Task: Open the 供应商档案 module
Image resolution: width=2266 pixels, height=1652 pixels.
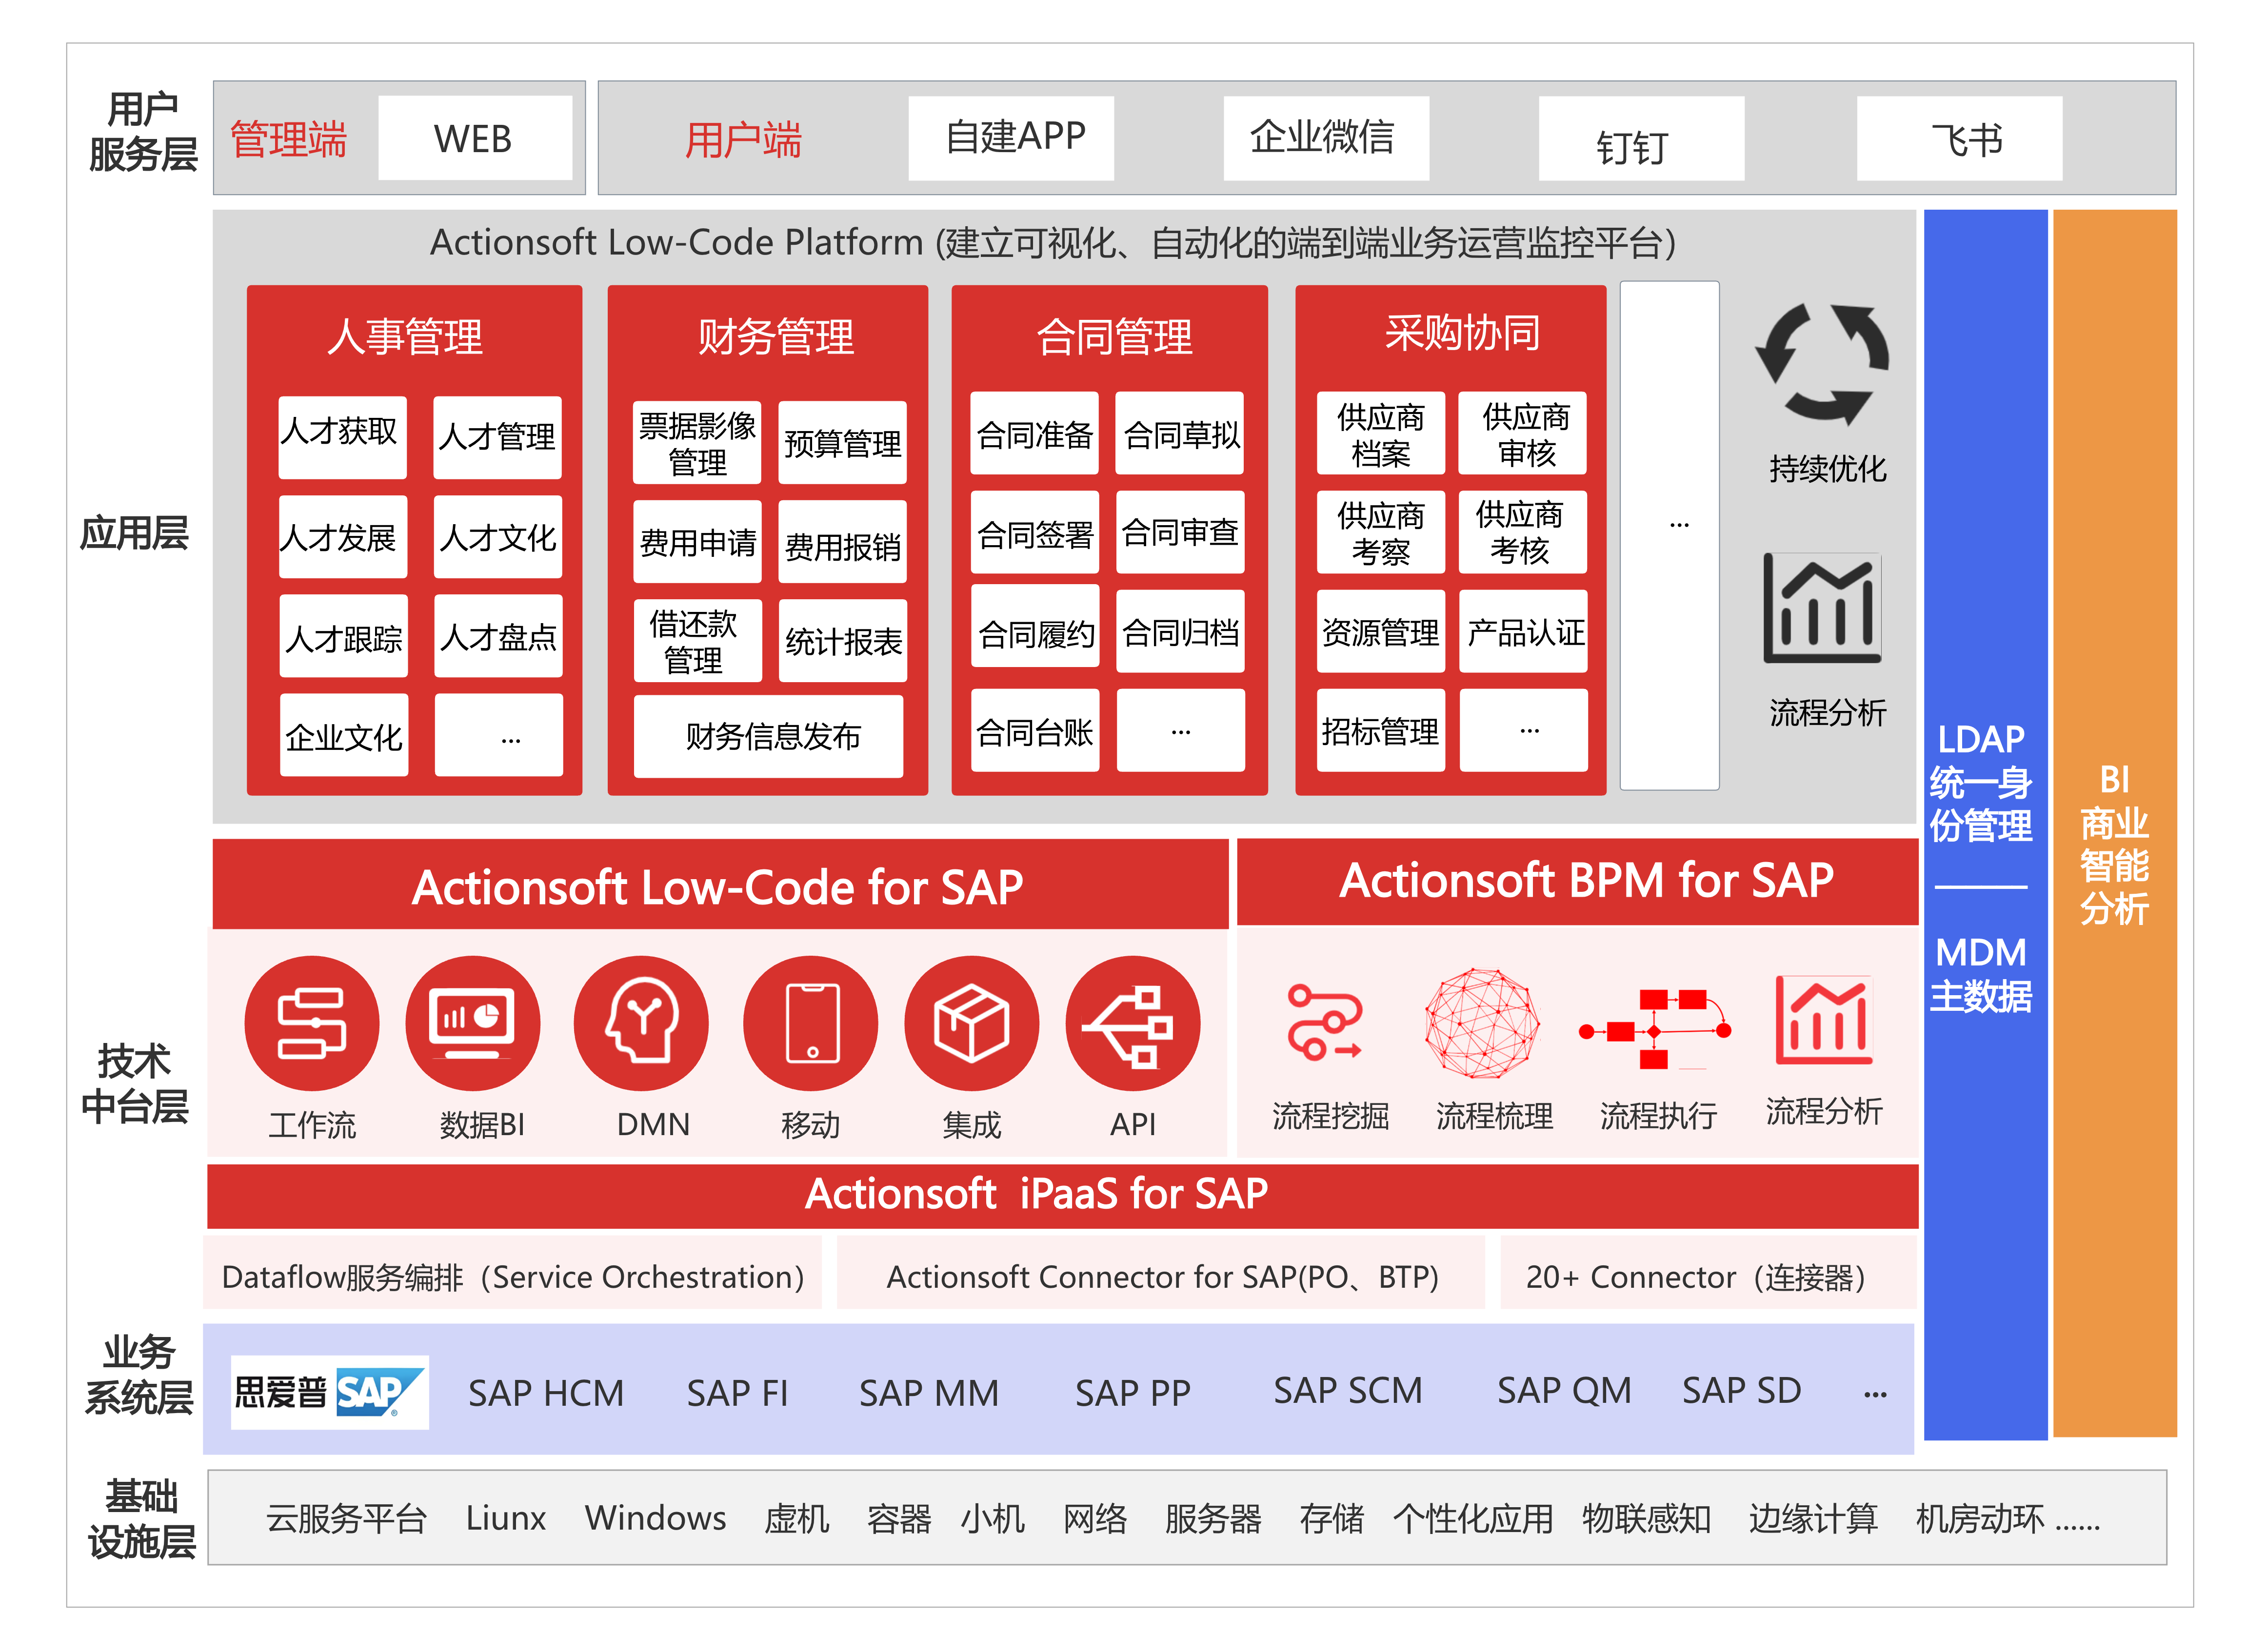Action: (x=1381, y=433)
